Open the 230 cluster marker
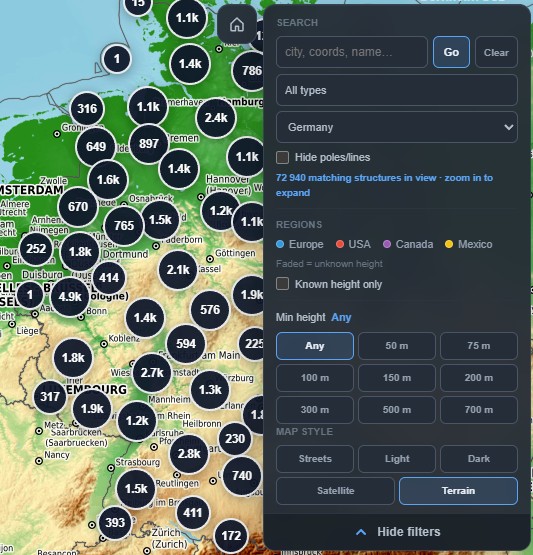Screen dimensions: 533x555 click(235, 439)
